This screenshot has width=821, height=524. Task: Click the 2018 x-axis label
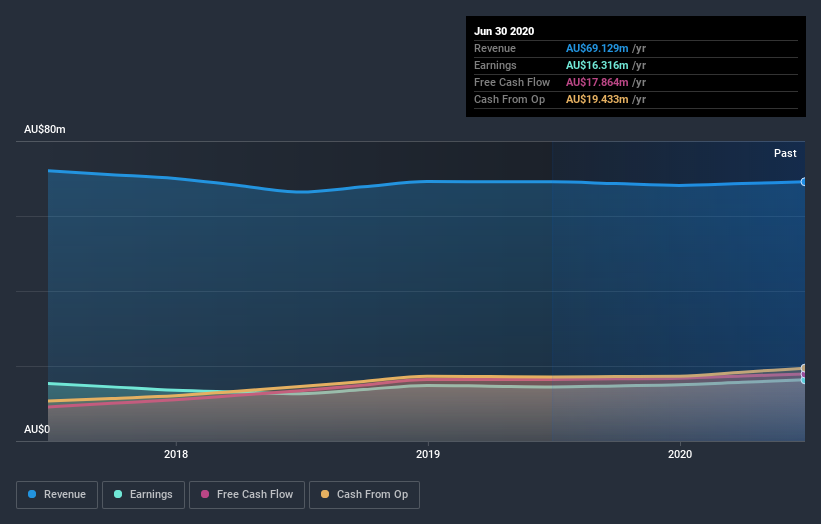(x=176, y=454)
